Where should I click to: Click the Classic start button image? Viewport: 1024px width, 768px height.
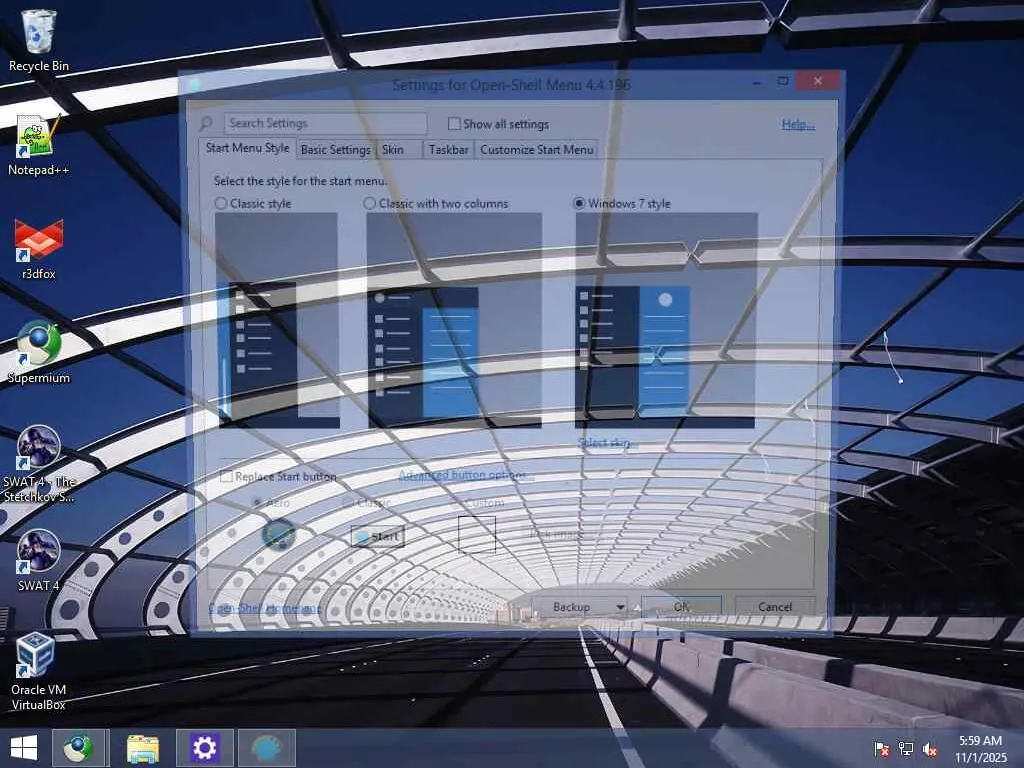pos(378,537)
